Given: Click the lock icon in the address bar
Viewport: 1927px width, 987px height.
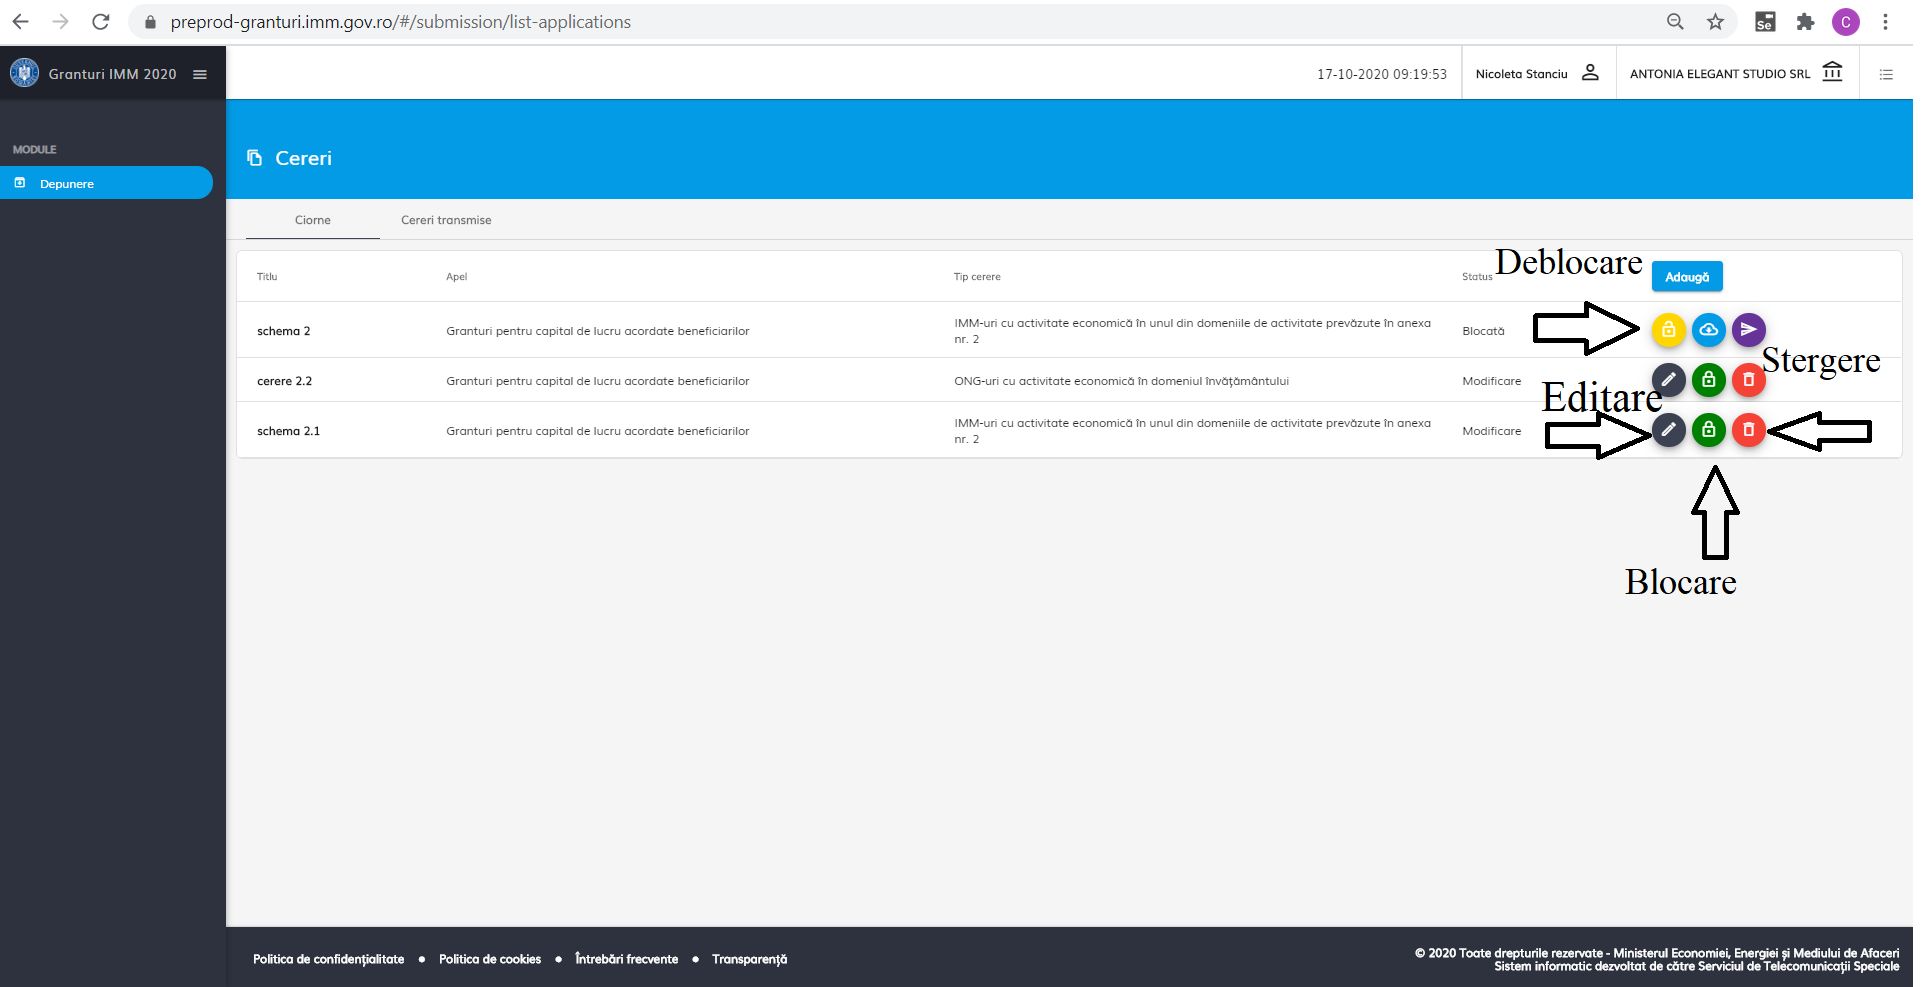Looking at the screenshot, I should click(x=150, y=22).
